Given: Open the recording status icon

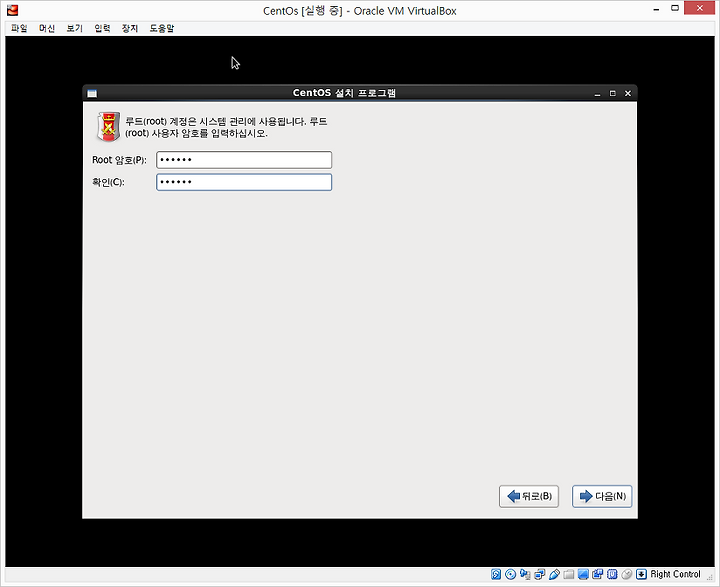Looking at the screenshot, I should coord(597,574).
